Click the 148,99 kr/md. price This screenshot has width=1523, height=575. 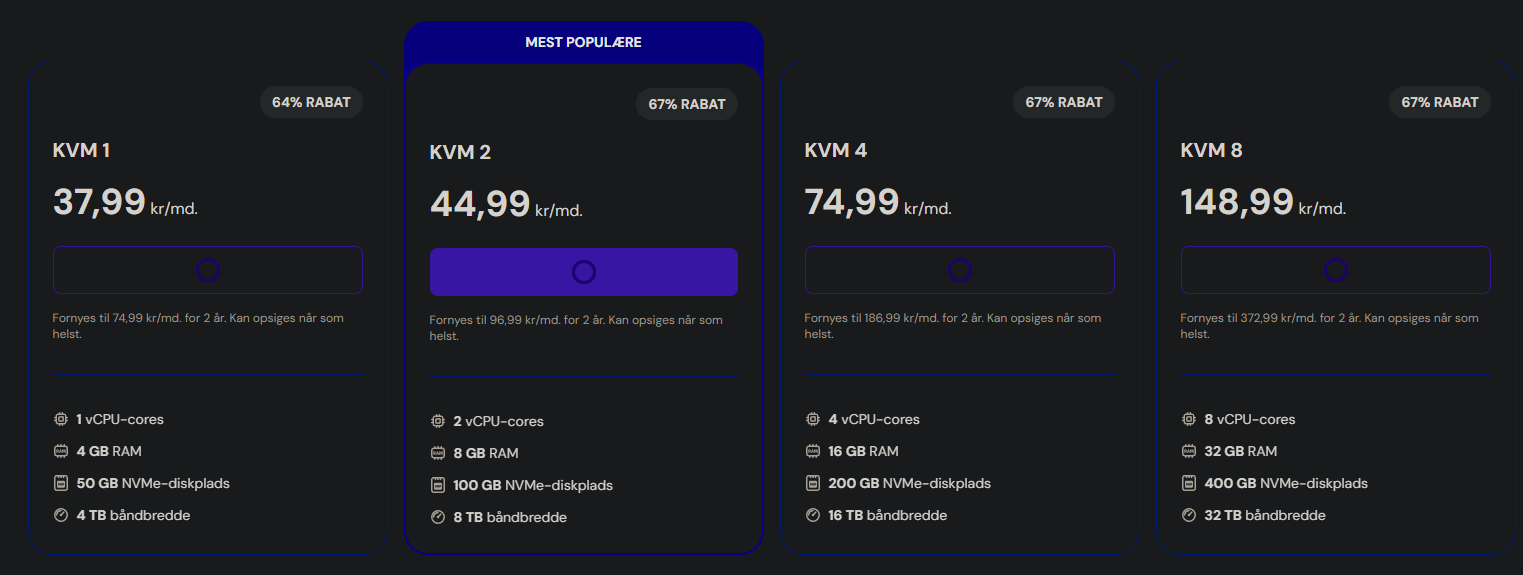[1262, 203]
